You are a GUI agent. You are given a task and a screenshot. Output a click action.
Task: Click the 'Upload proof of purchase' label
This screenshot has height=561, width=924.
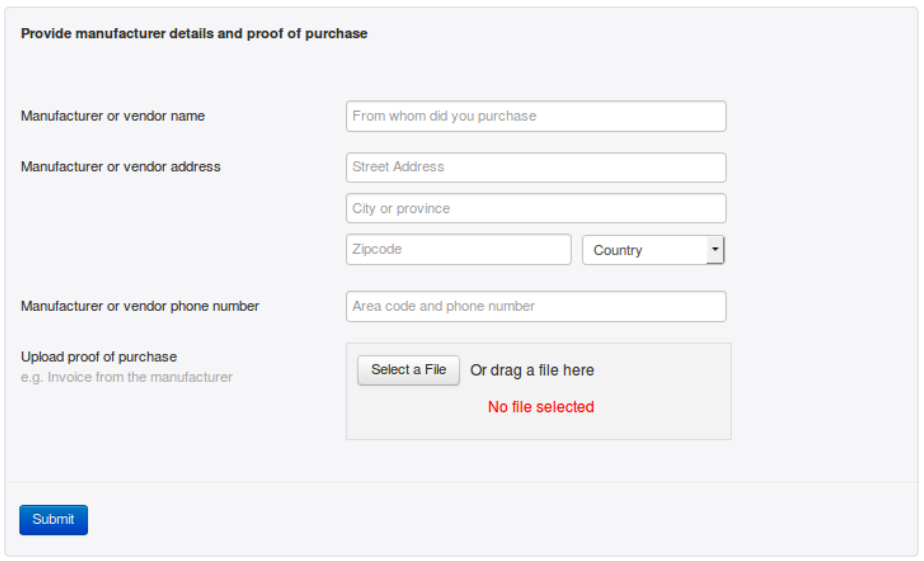tap(99, 357)
